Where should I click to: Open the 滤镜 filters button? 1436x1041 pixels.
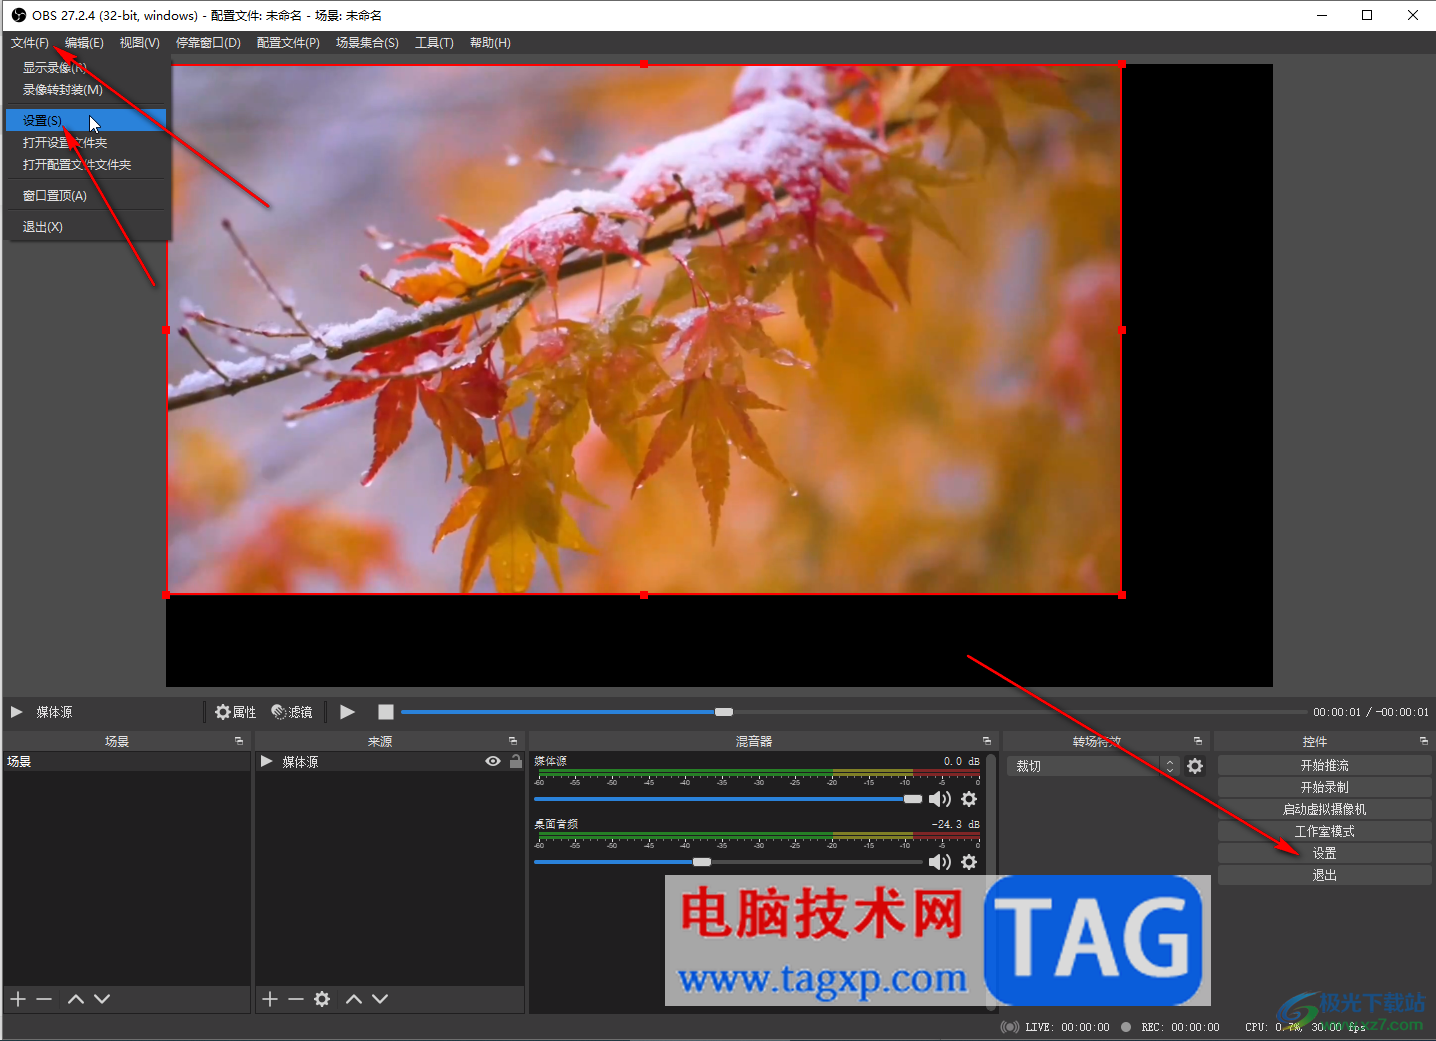click(x=292, y=712)
